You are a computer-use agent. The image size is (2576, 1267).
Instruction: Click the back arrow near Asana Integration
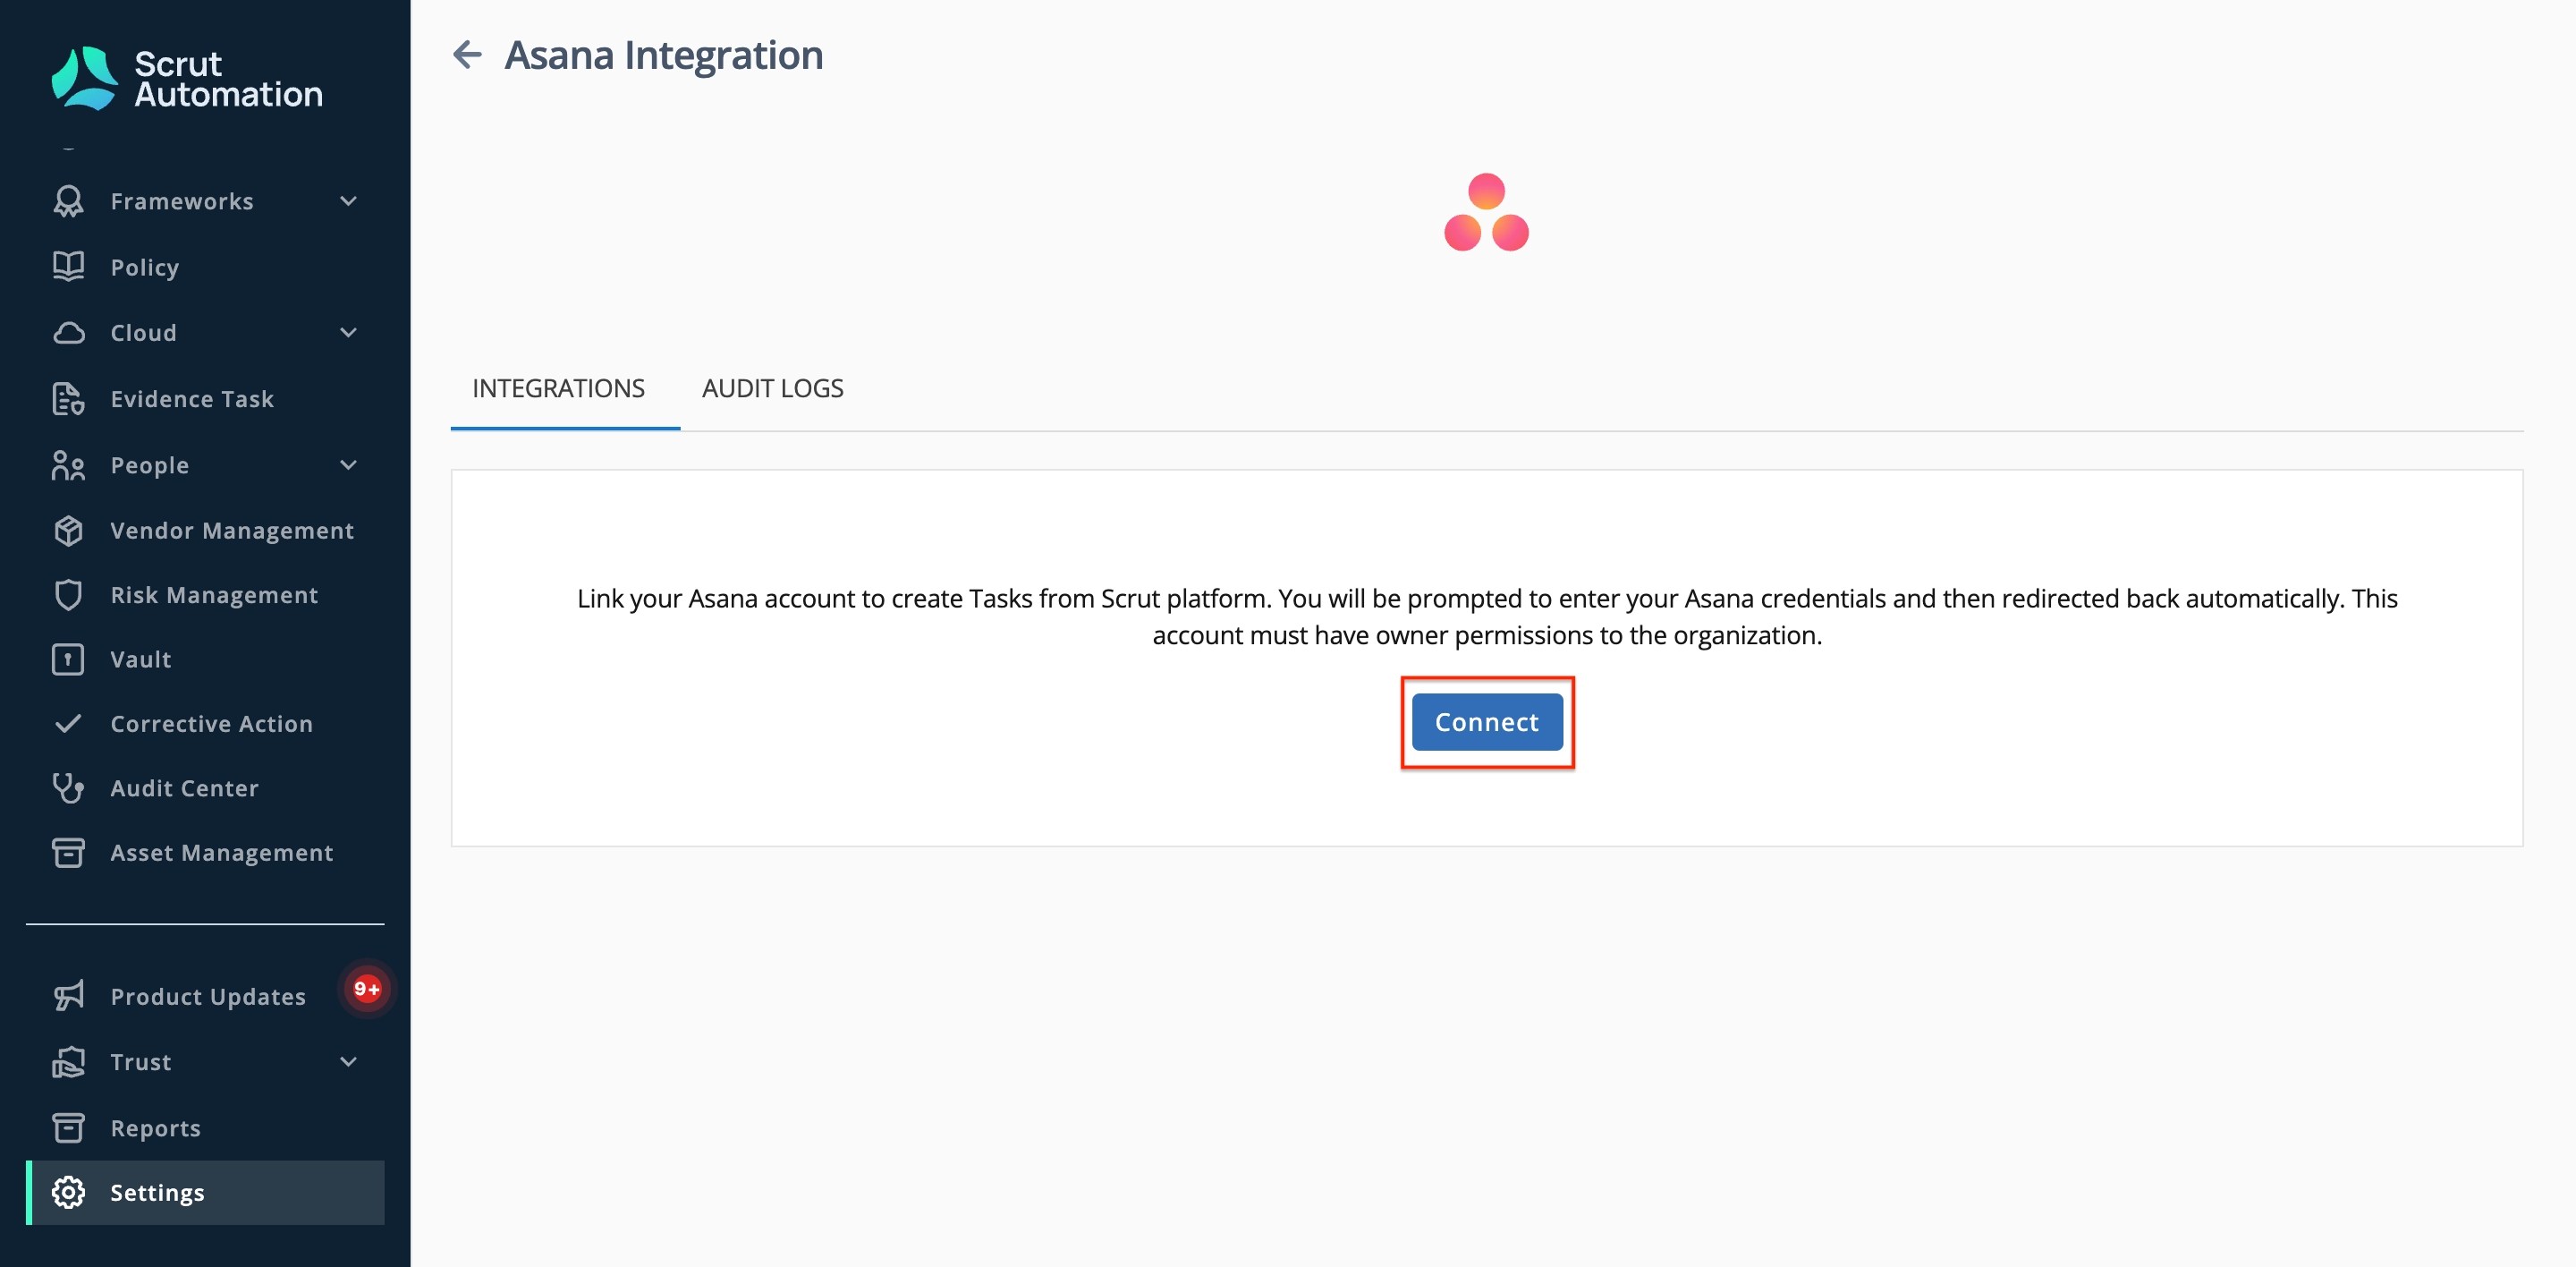(x=469, y=55)
